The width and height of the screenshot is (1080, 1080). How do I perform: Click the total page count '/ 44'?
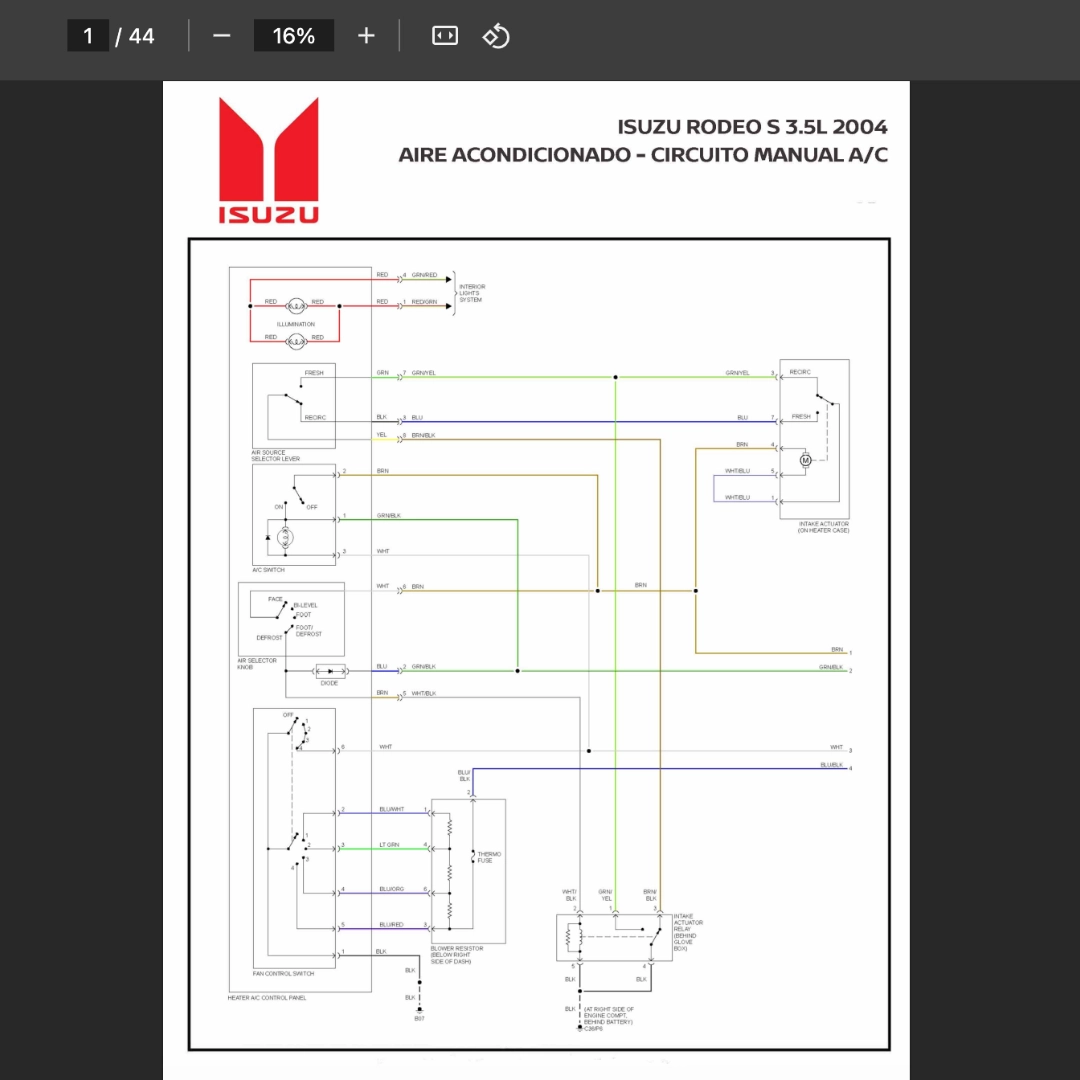pyautogui.click(x=135, y=36)
